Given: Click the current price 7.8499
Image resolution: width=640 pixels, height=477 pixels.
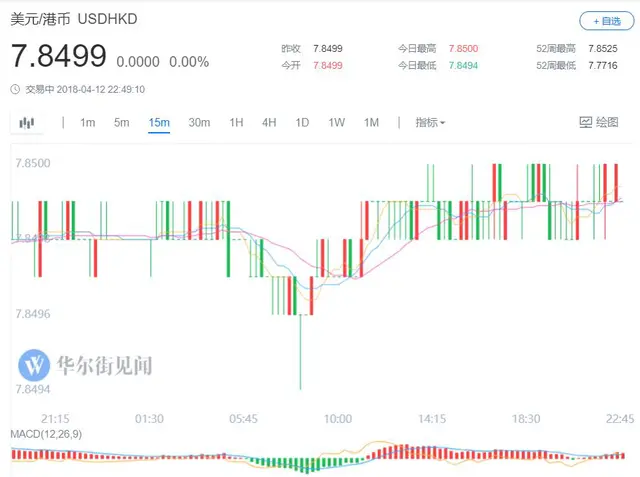Looking at the screenshot, I should coord(59,55).
